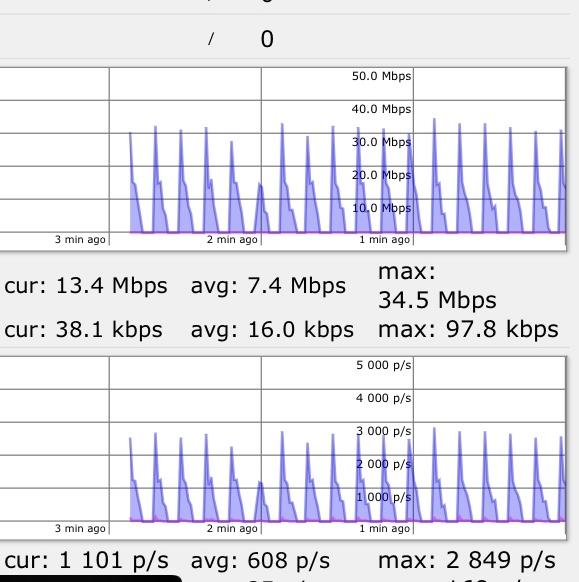
Task: Click the max 34.5 Mbps value
Action: [437, 286]
